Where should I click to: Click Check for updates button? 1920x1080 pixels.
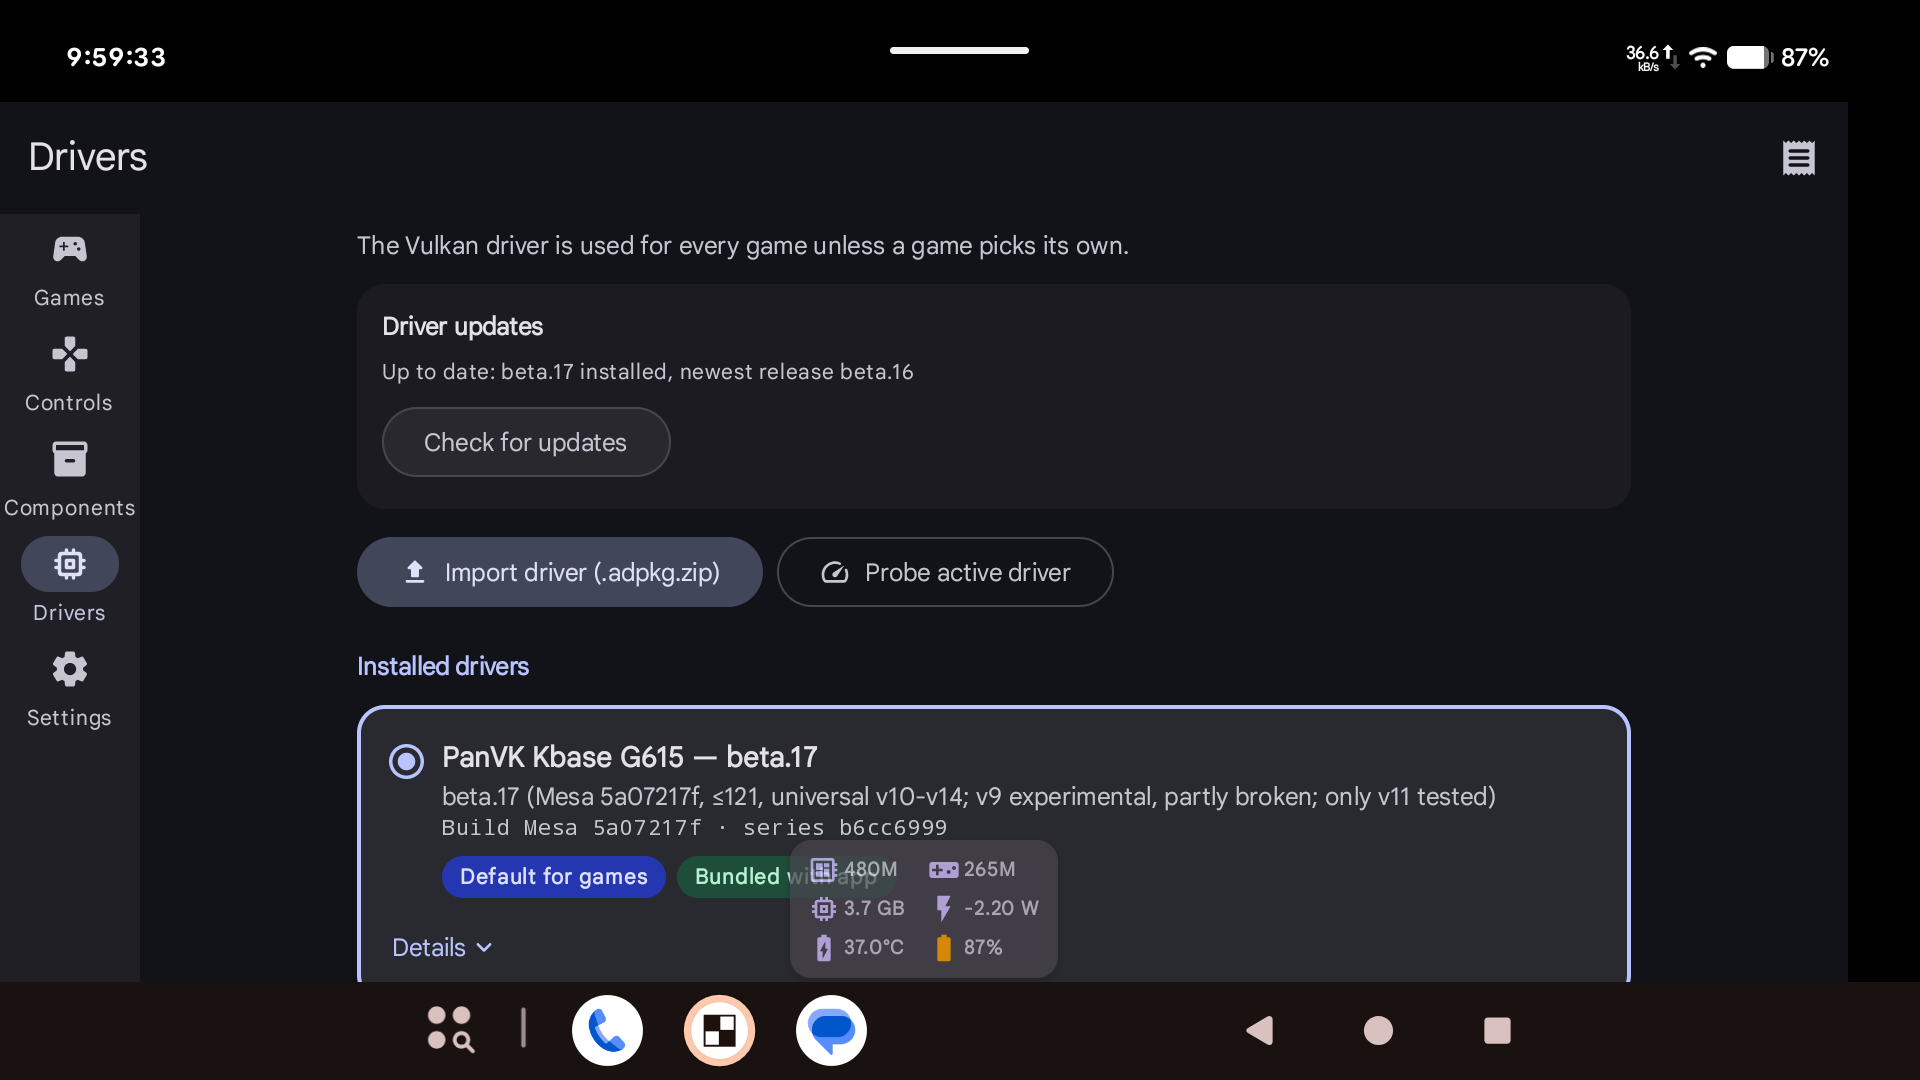(526, 442)
